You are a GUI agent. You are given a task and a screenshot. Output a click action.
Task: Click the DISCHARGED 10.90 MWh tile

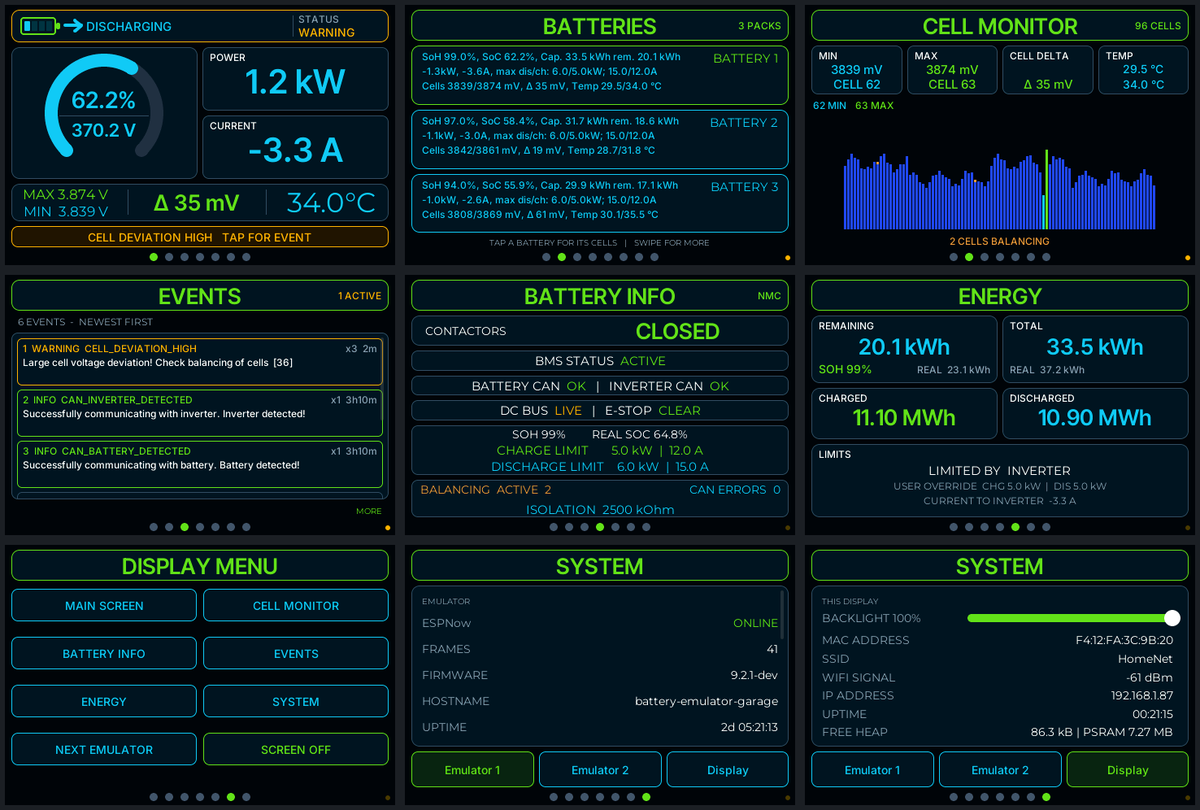(x=1096, y=413)
